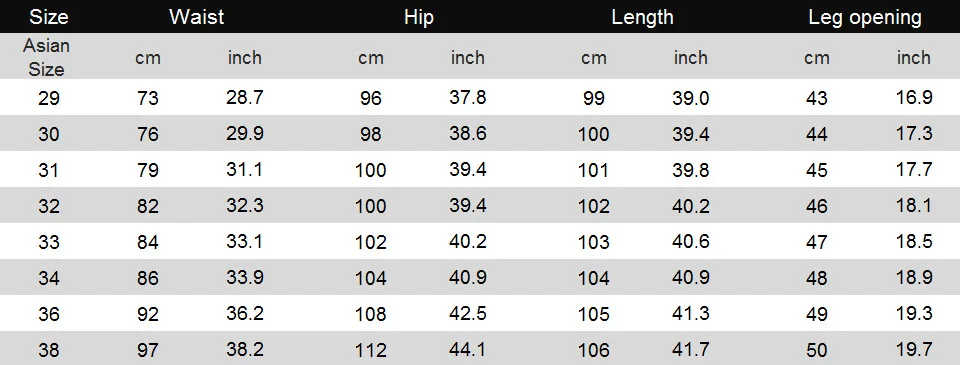Select the 19.7 inch leg opening value

pos(914,349)
